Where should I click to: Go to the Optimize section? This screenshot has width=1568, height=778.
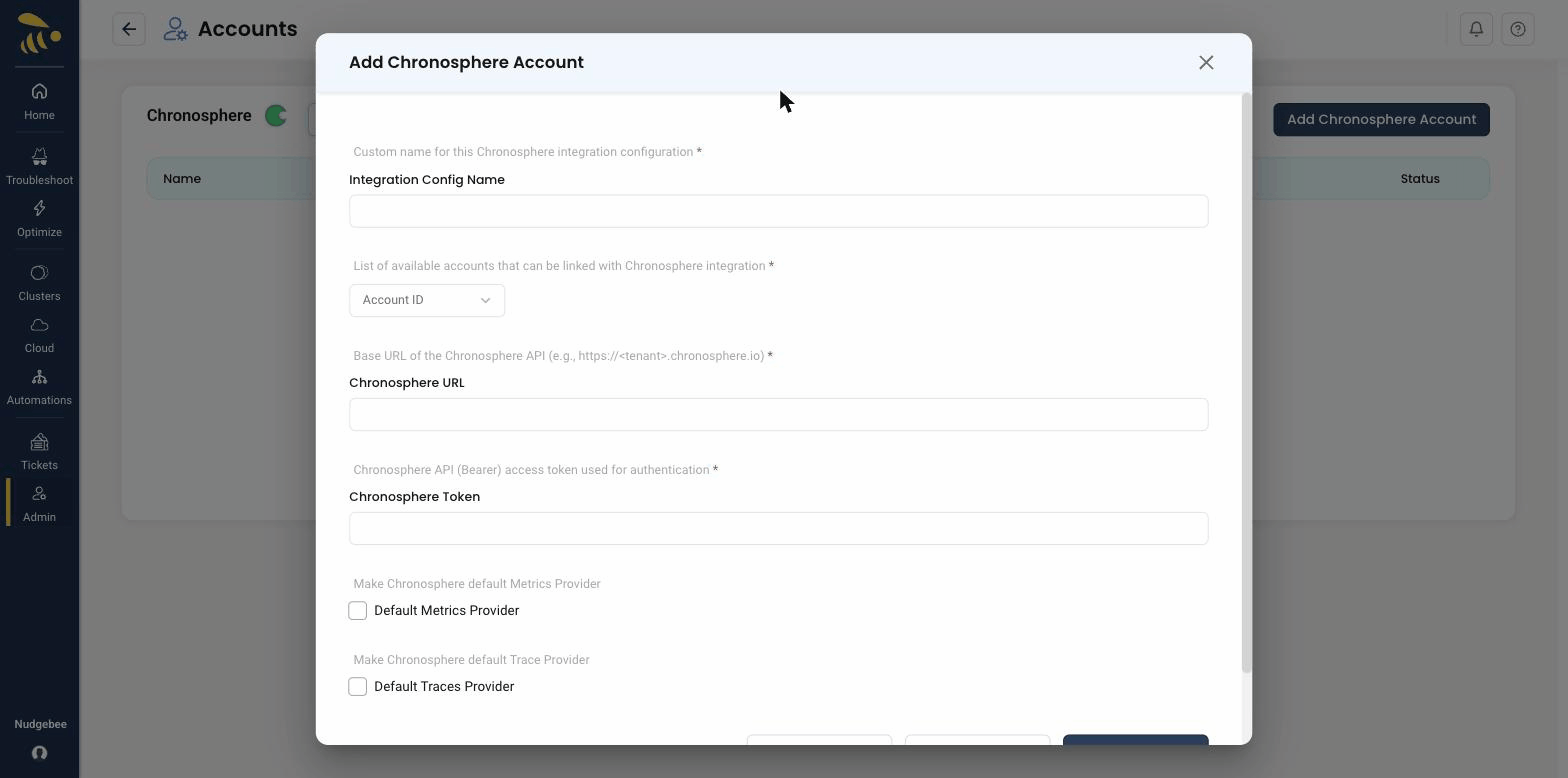39,218
